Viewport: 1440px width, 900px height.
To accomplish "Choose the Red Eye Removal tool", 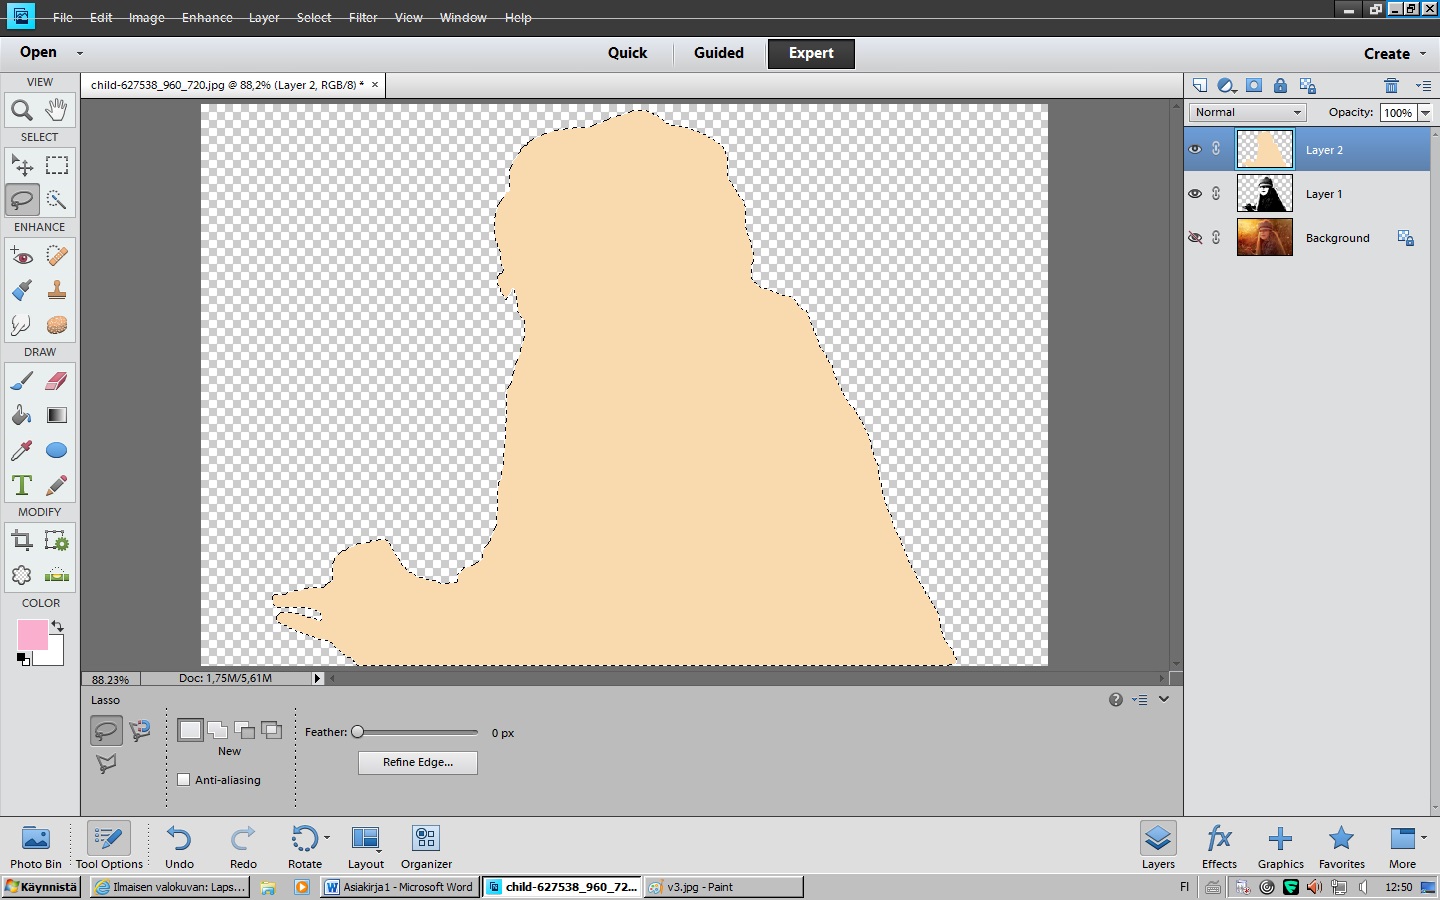I will point(21,256).
